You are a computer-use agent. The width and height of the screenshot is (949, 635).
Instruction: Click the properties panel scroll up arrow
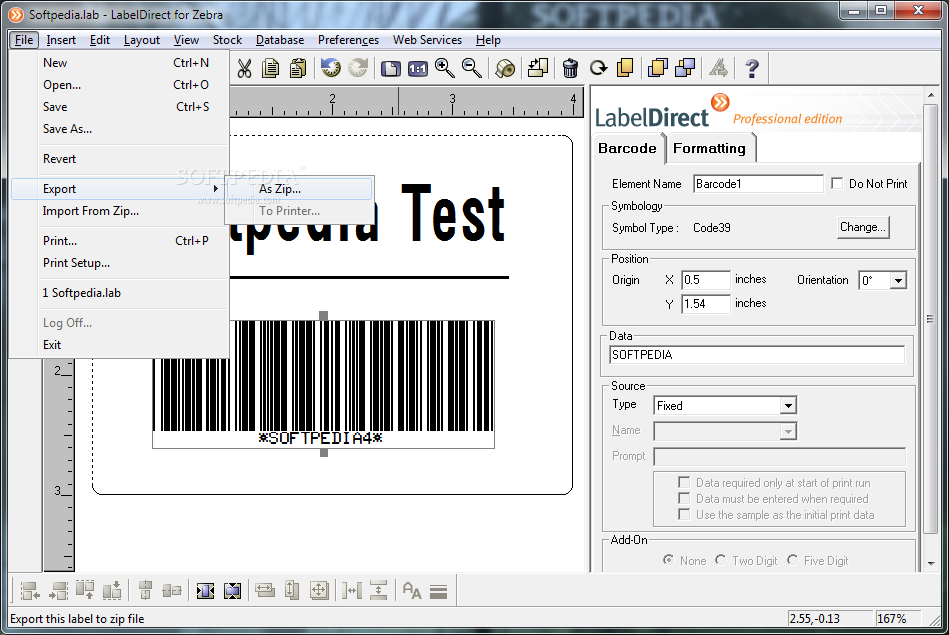pyautogui.click(x=931, y=96)
